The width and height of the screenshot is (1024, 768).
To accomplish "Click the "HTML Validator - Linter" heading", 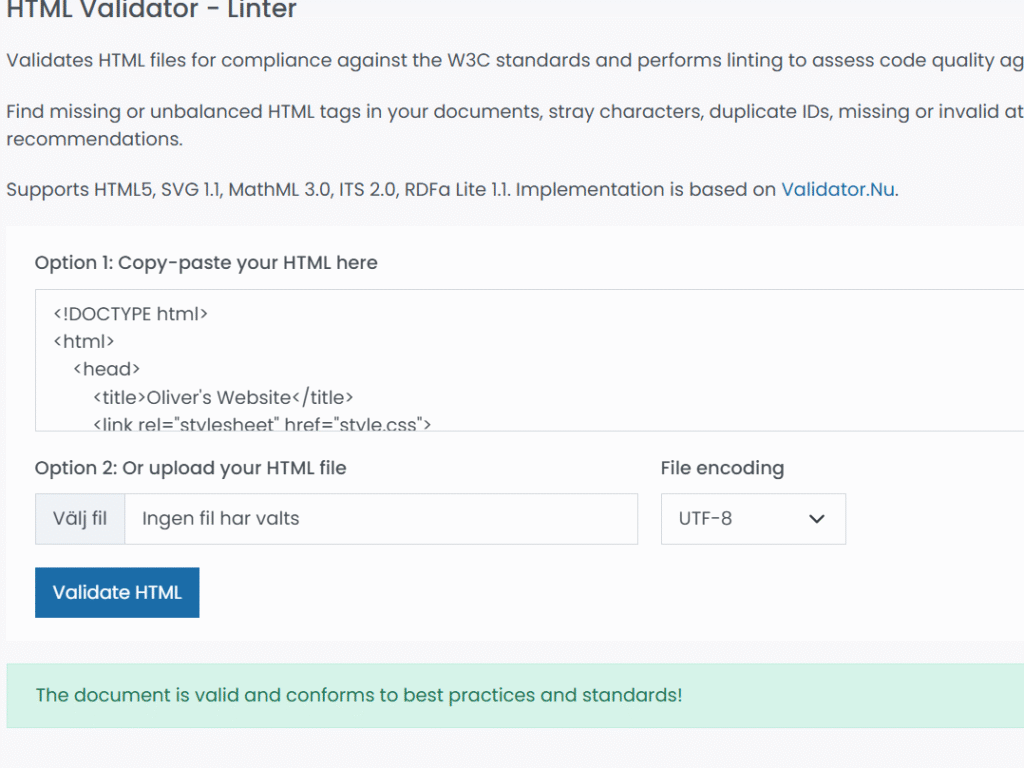I will [x=152, y=12].
